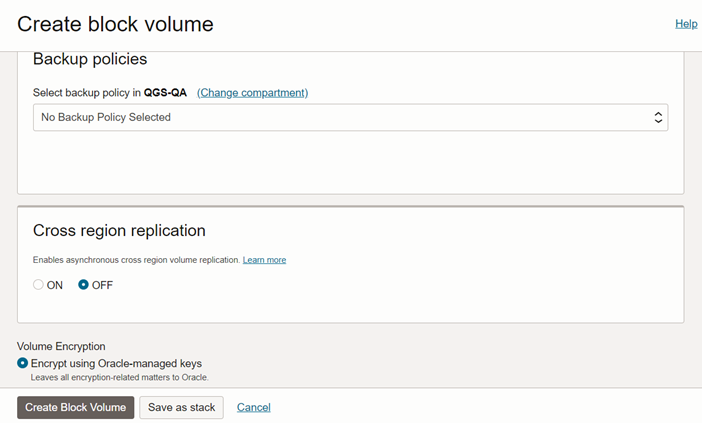Image resolution: width=702 pixels, height=423 pixels.
Task: Cancel the block volume creation
Action: tap(254, 407)
